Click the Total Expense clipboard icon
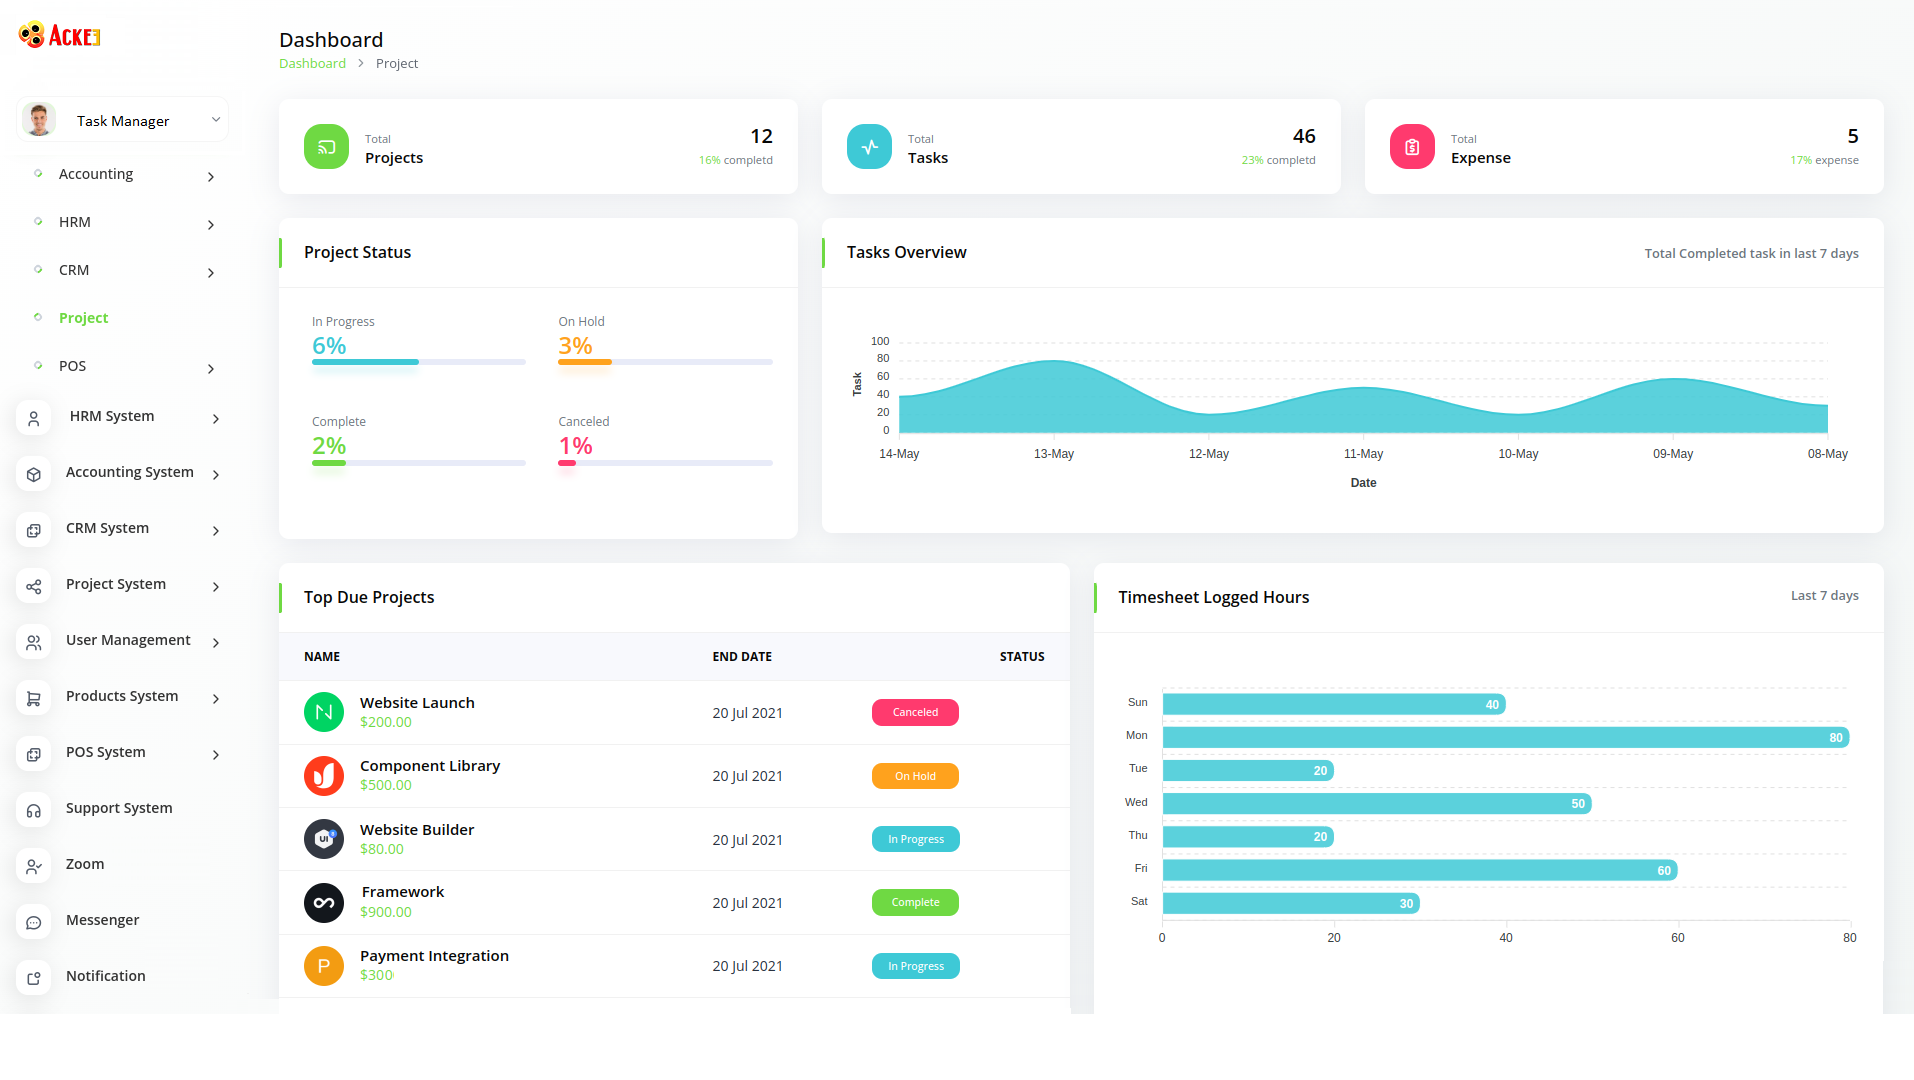 tap(1412, 147)
